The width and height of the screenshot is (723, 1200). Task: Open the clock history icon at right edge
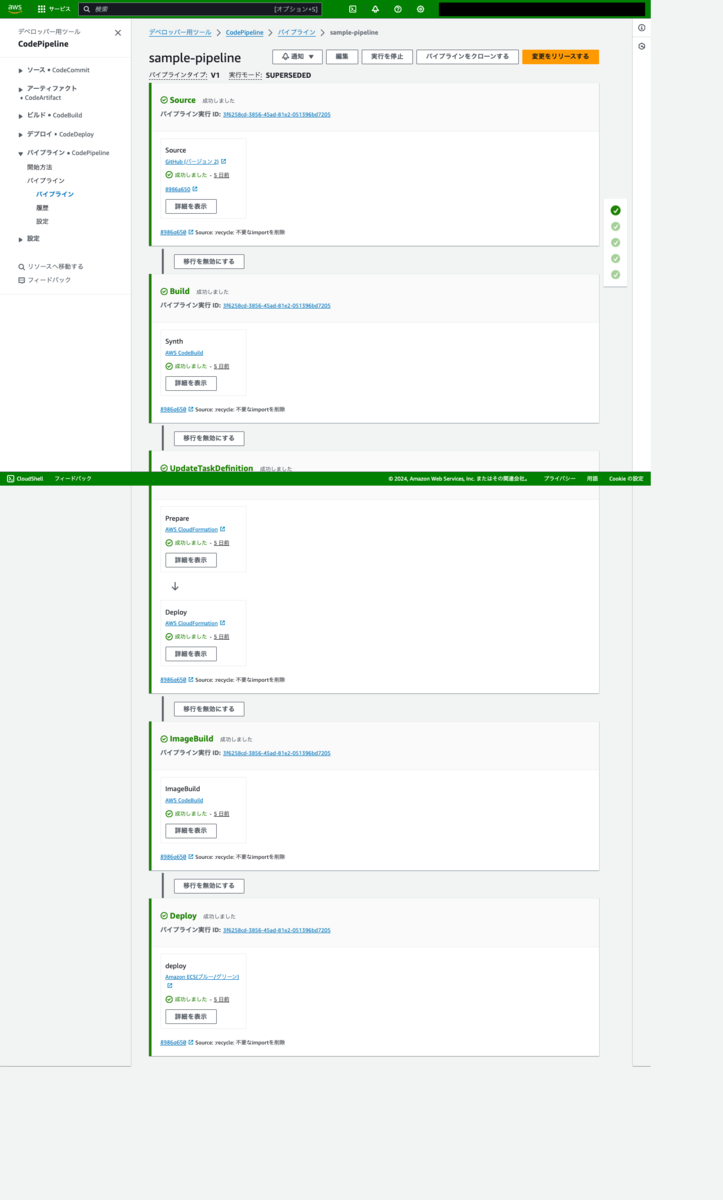click(x=642, y=46)
